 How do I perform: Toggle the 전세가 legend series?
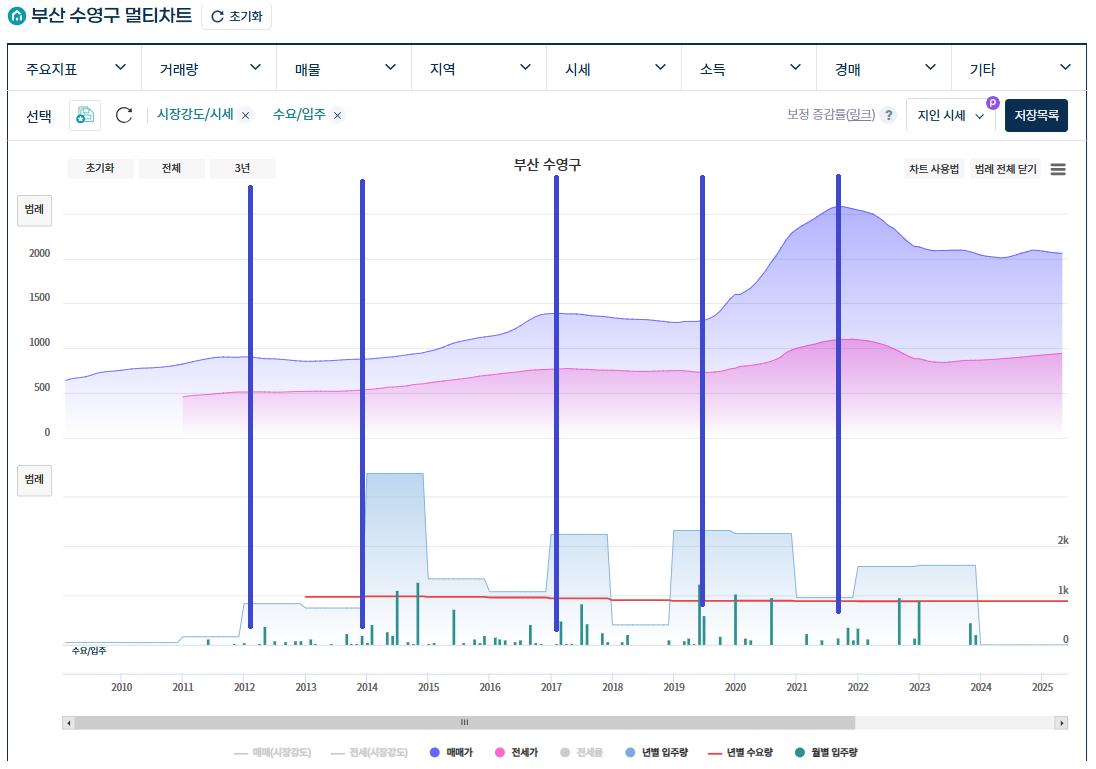(x=517, y=753)
